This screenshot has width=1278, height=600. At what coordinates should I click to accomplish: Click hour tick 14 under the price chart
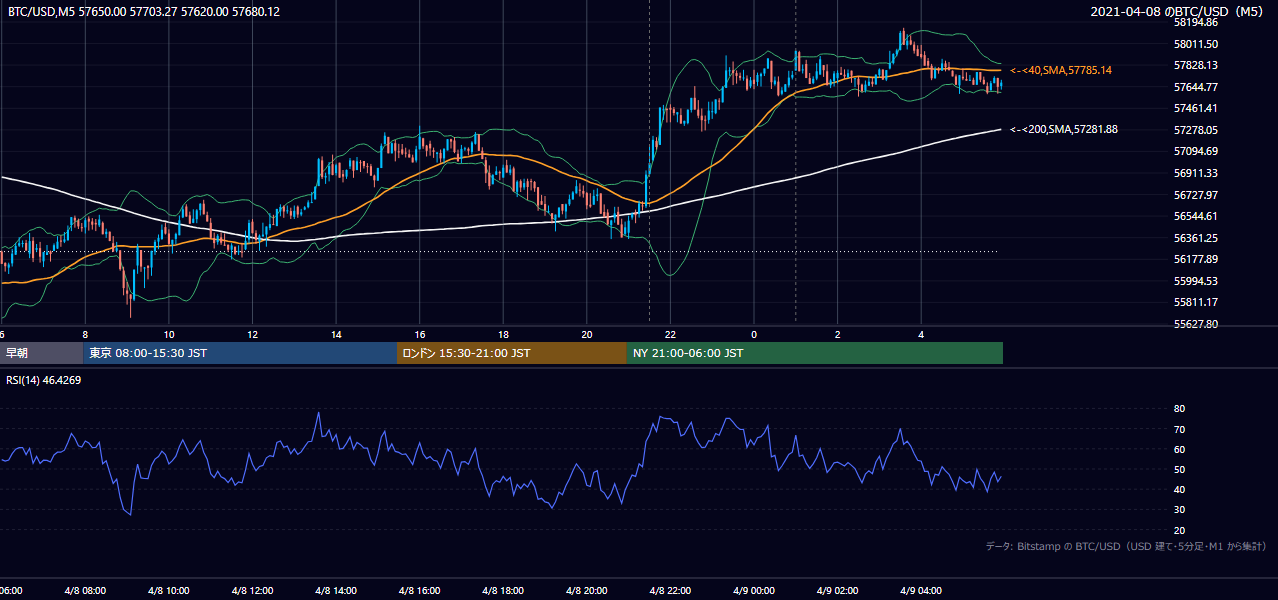(x=336, y=334)
